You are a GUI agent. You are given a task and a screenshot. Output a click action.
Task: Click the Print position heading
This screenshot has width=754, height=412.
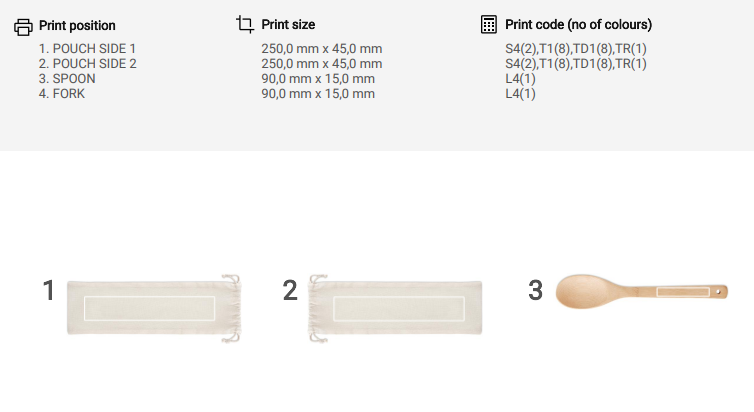click(x=77, y=26)
